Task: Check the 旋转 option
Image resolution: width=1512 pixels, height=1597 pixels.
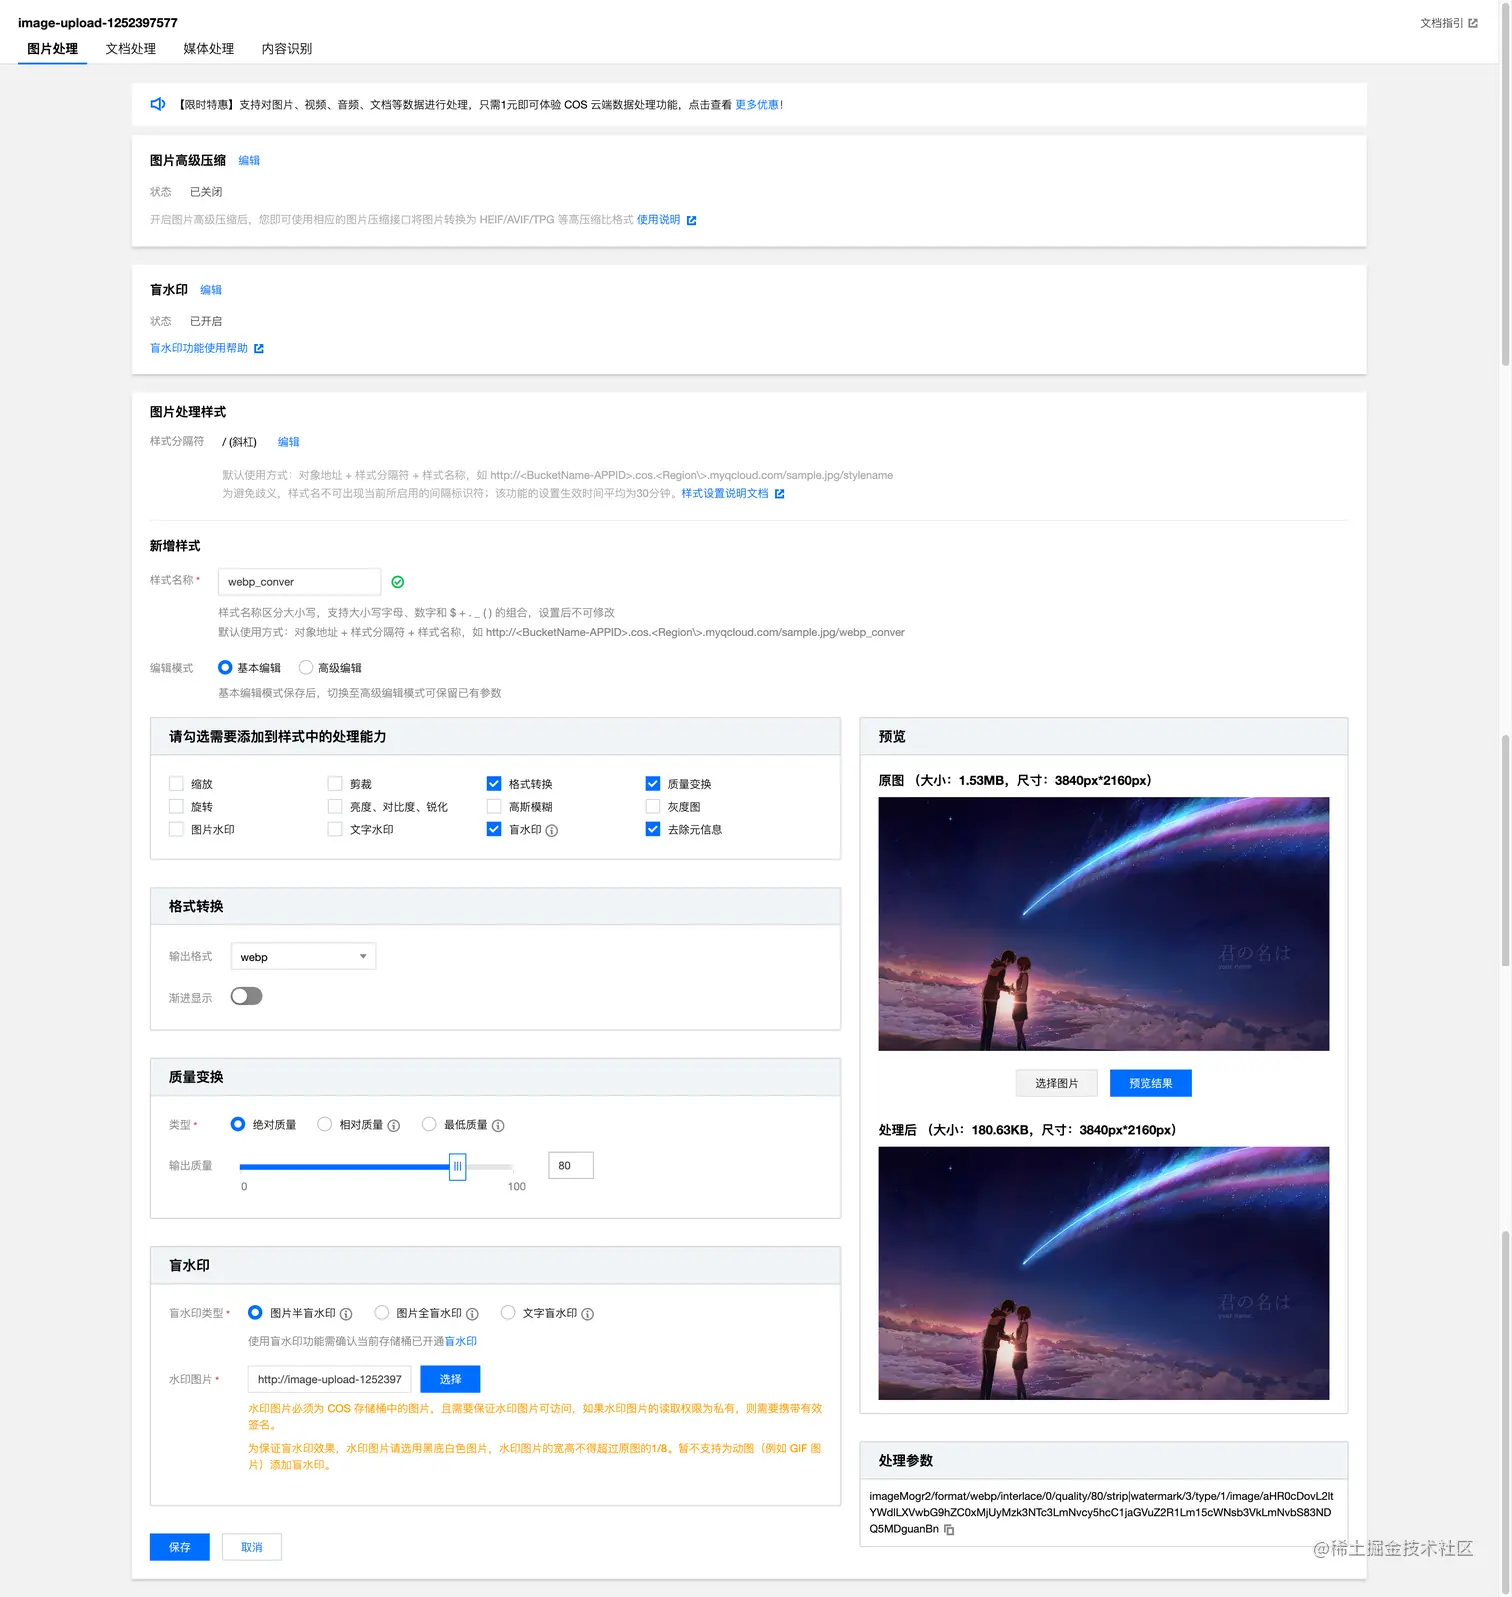Action: [x=176, y=806]
